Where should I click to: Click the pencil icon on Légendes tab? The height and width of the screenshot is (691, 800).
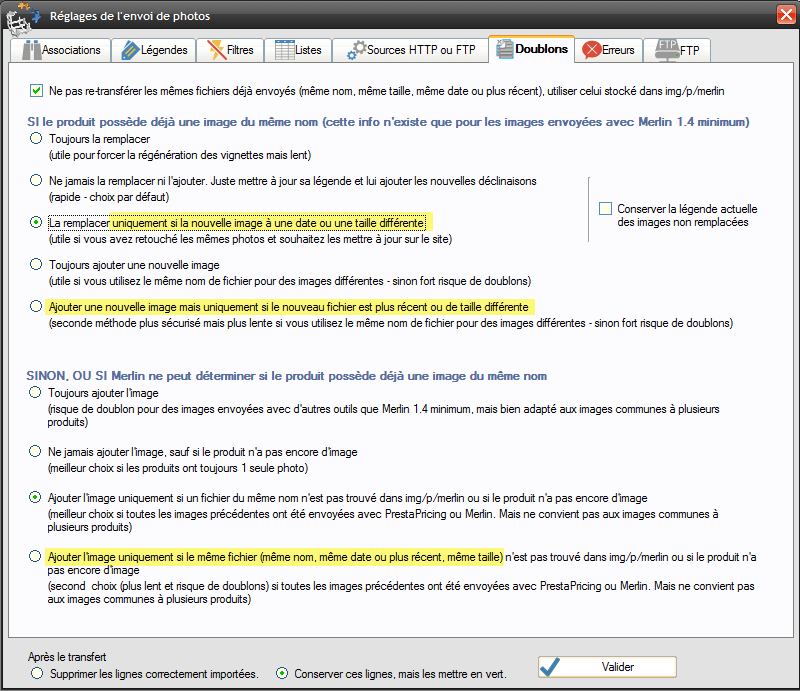pos(127,50)
